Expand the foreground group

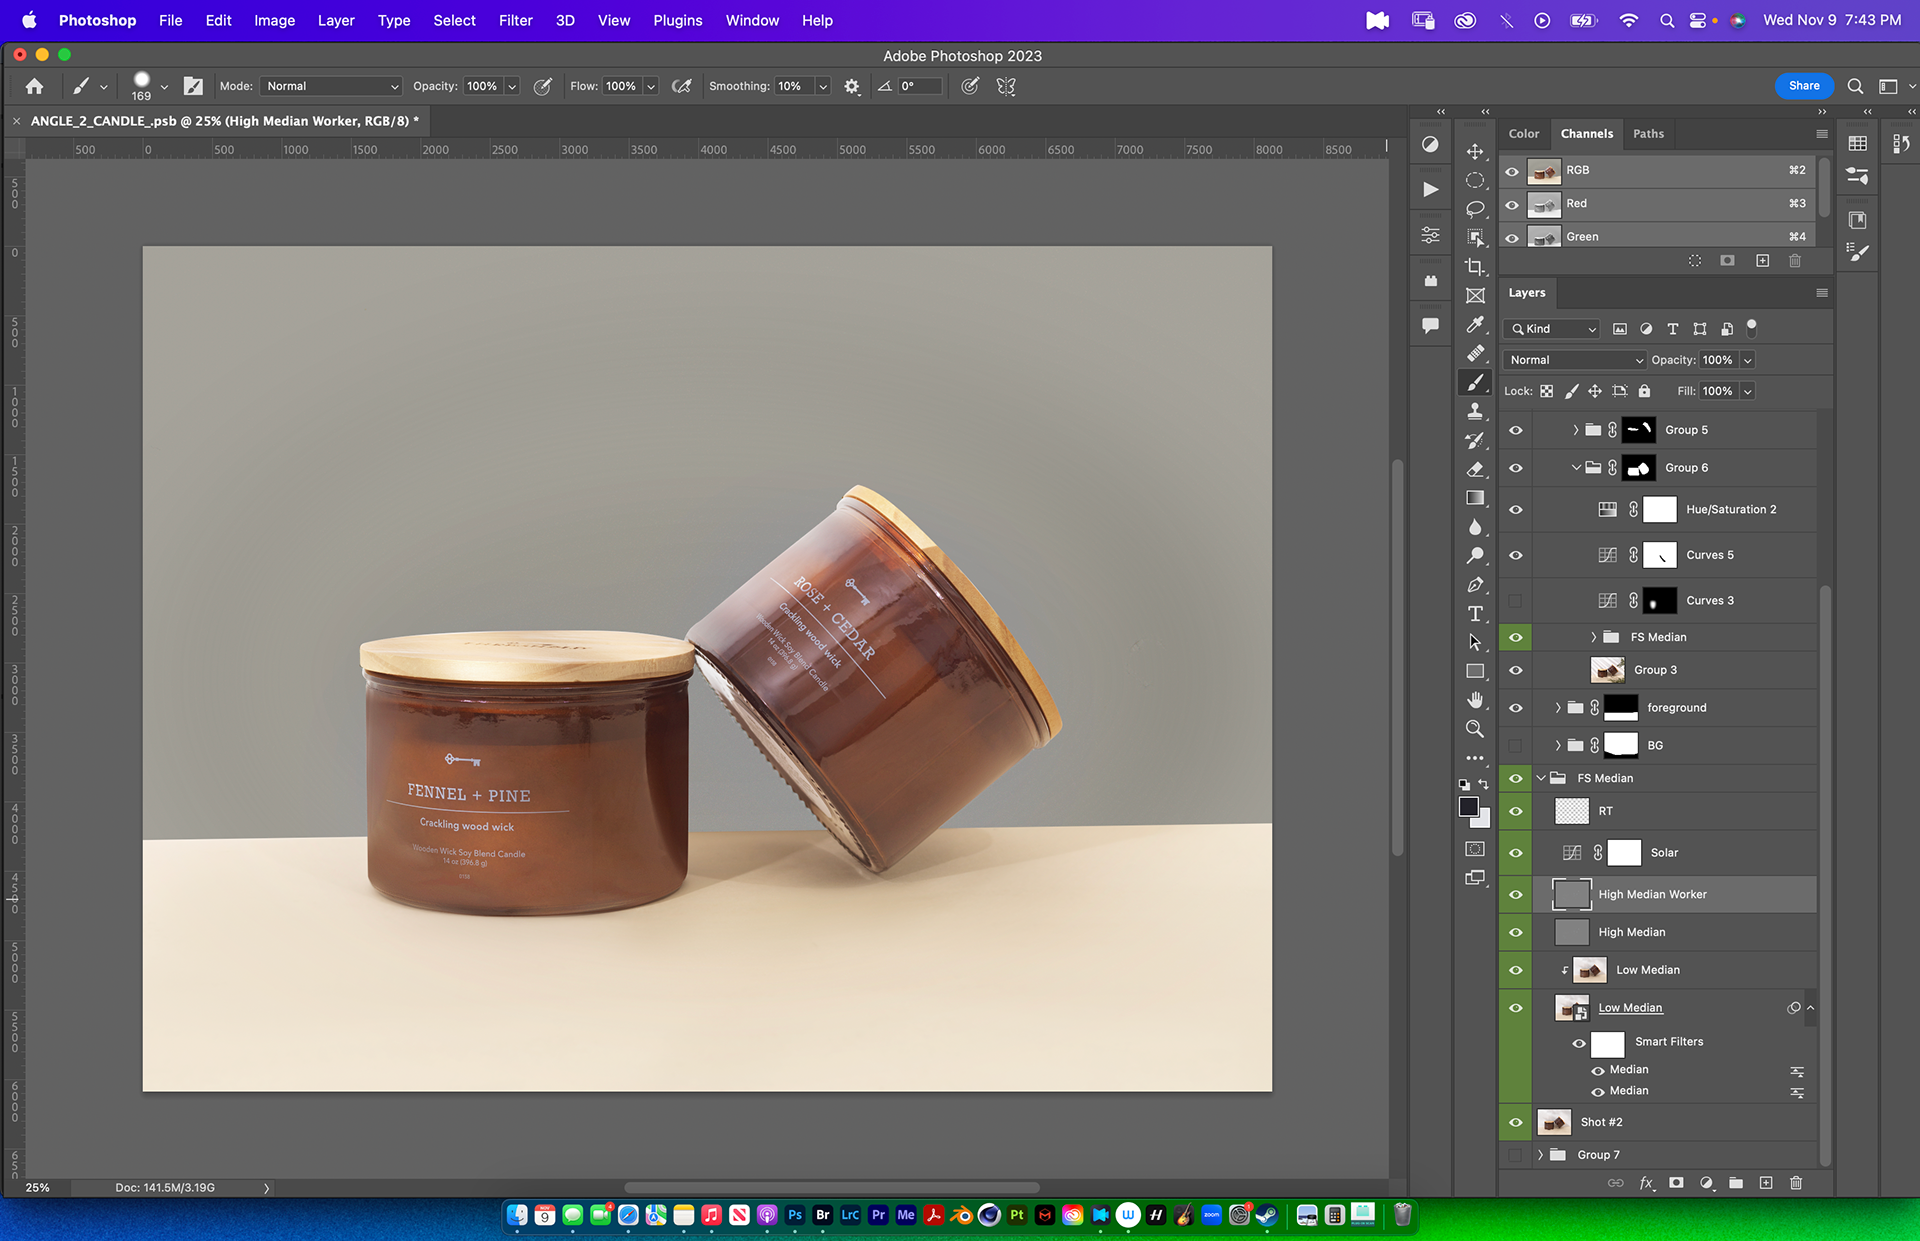pyautogui.click(x=1558, y=708)
